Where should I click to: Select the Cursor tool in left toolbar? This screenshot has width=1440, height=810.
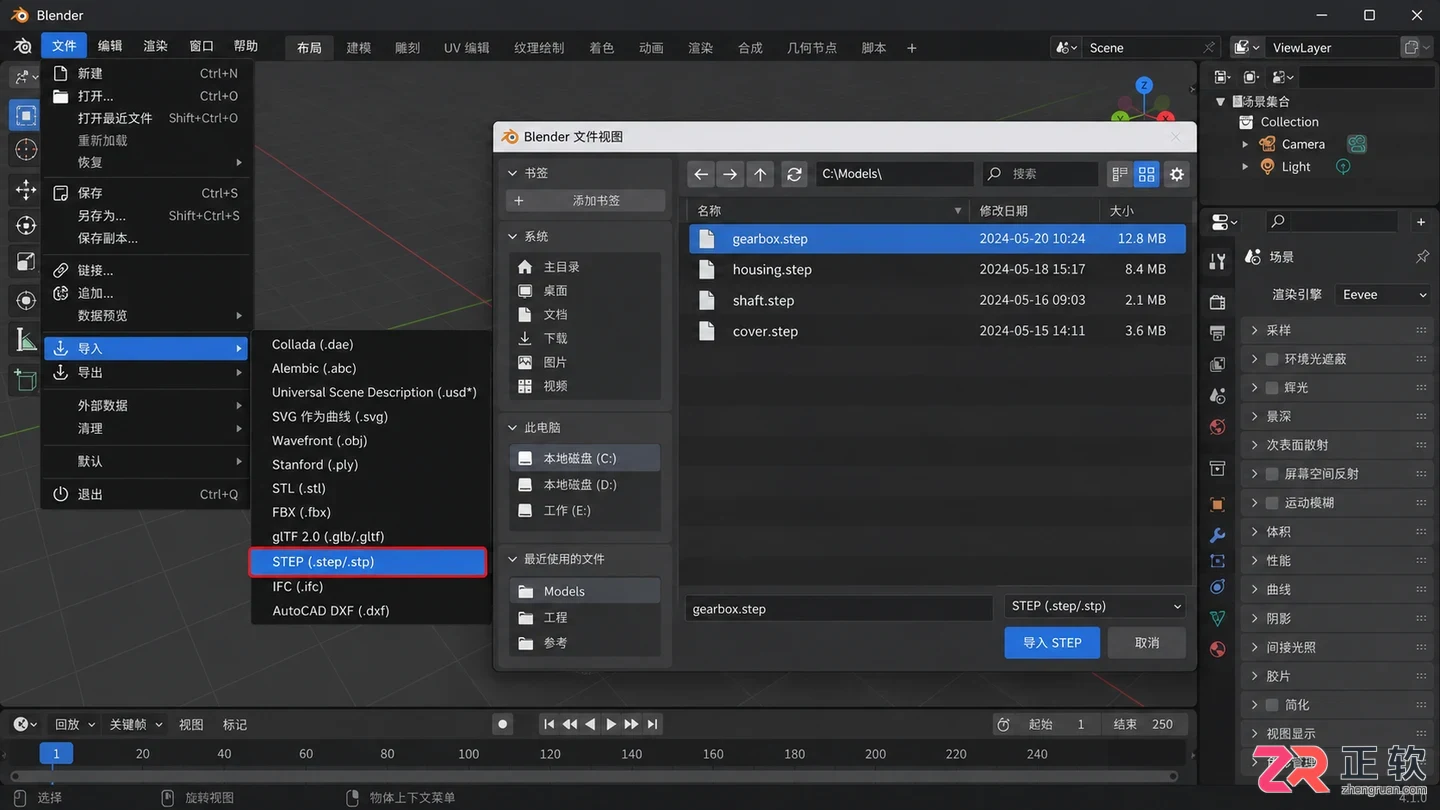click(x=26, y=150)
